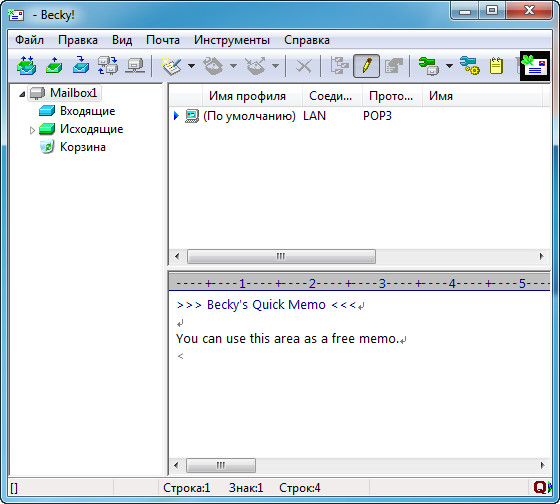Click the remote mailbox computer icon
Viewport: 560px width, 504px height.
[135, 66]
